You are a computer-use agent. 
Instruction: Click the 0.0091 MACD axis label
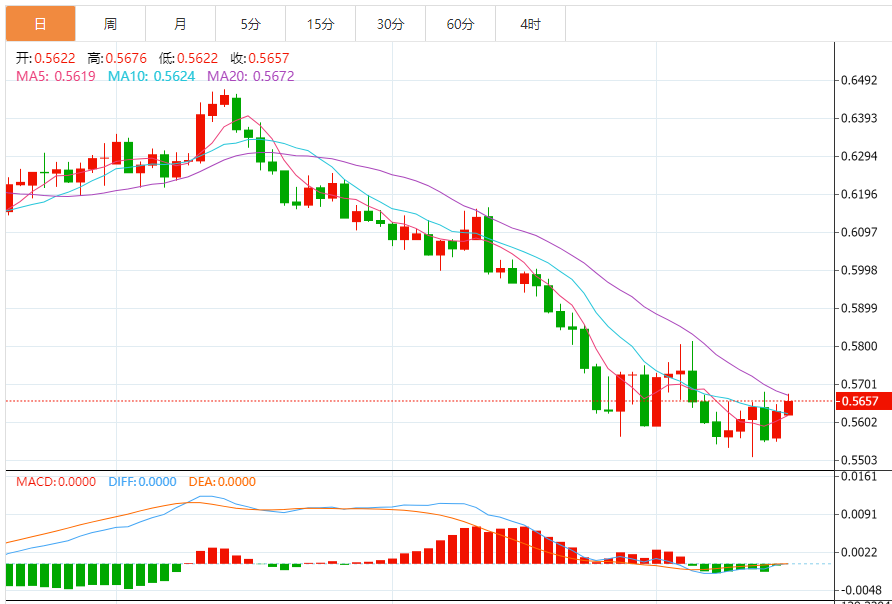tap(860, 515)
